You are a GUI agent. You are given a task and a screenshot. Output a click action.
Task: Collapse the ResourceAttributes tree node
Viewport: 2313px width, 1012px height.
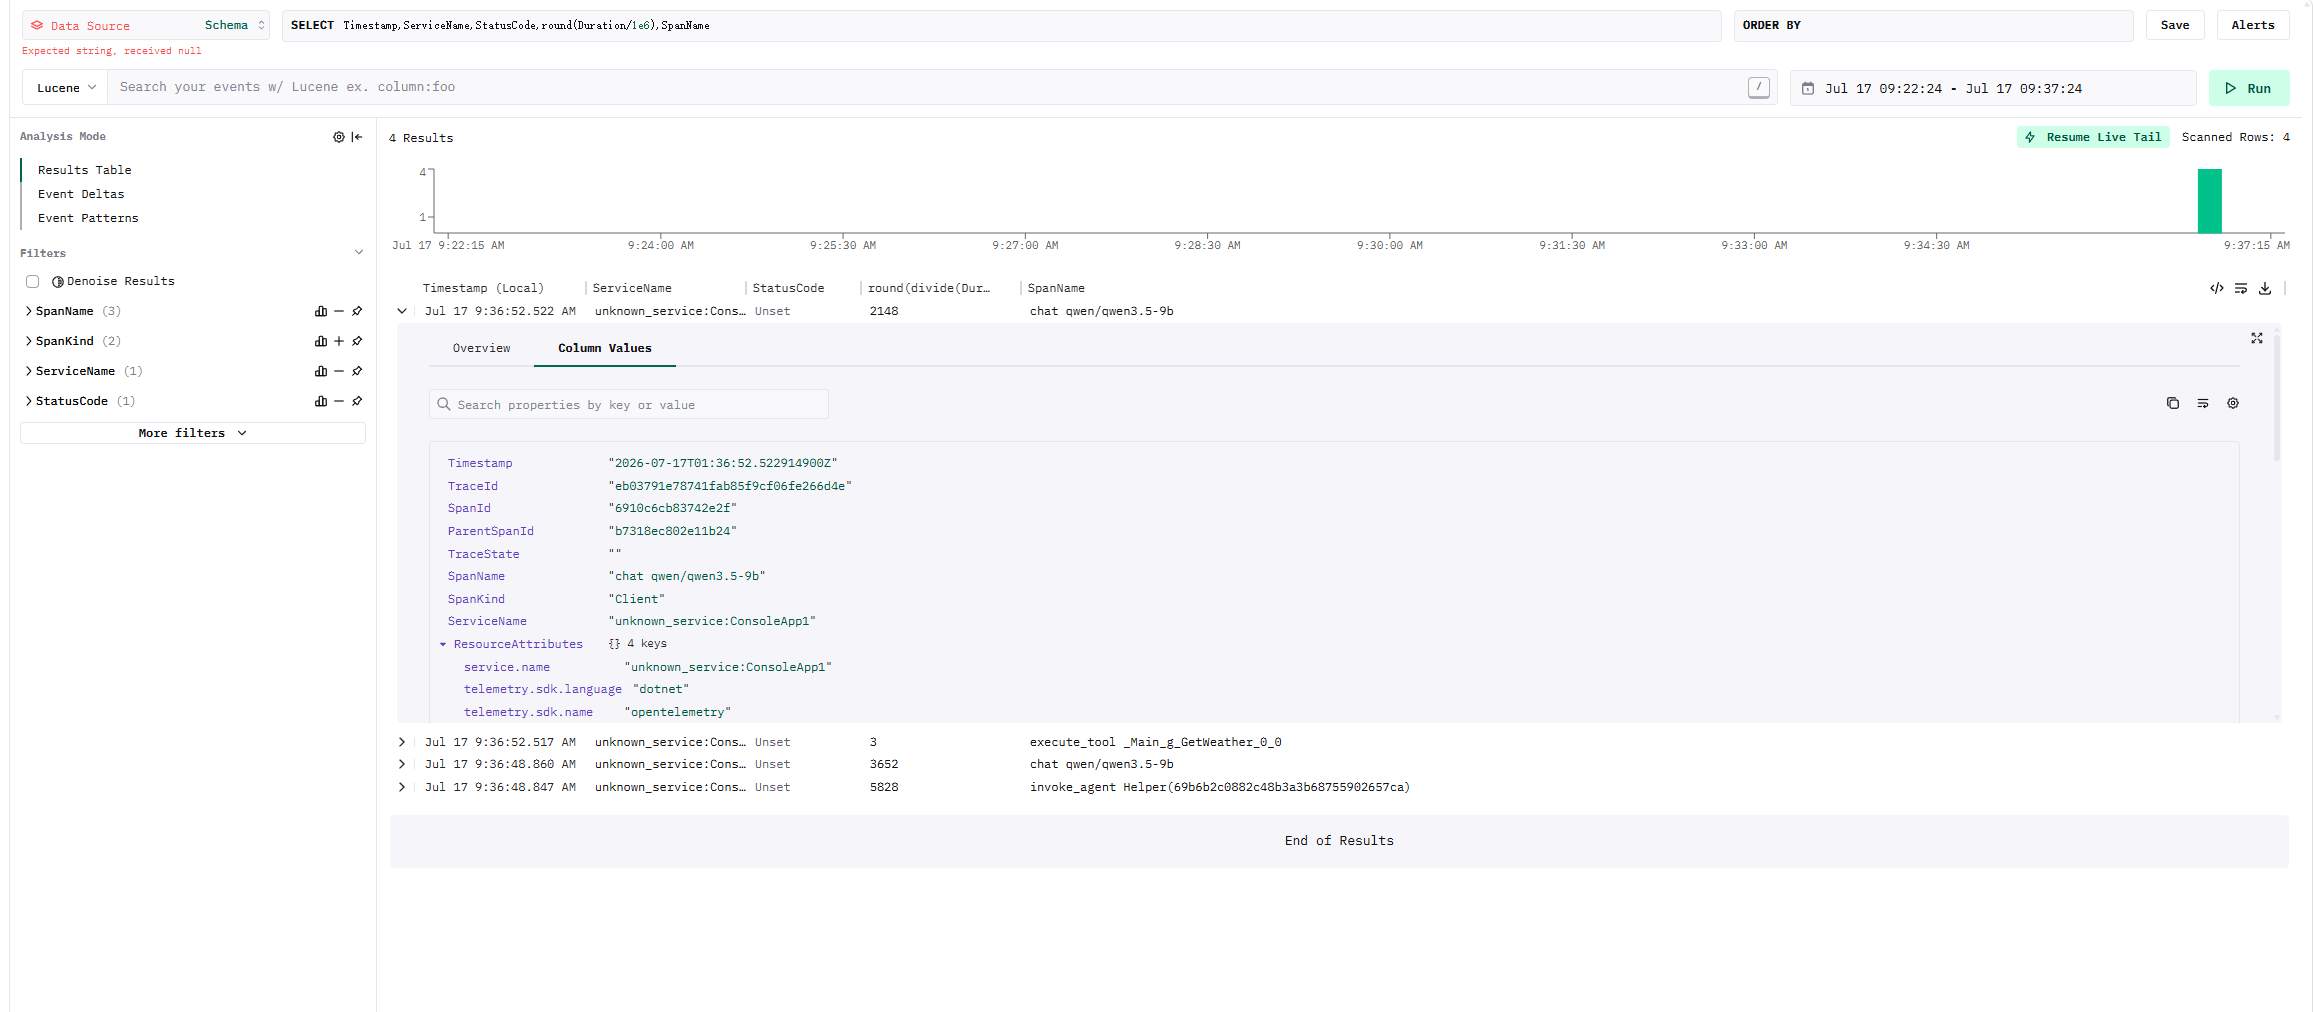tap(443, 645)
